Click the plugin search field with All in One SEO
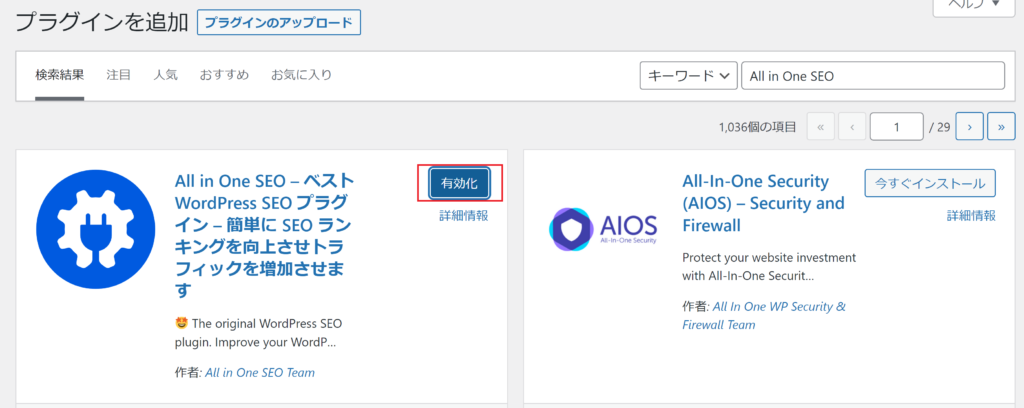The height and width of the screenshot is (408, 1024). (x=873, y=76)
